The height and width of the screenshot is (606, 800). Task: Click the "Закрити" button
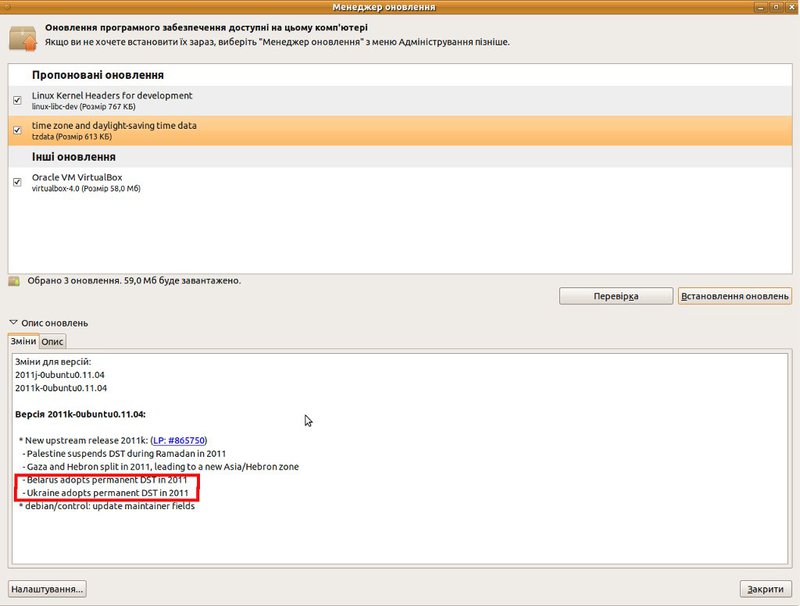pos(766,588)
